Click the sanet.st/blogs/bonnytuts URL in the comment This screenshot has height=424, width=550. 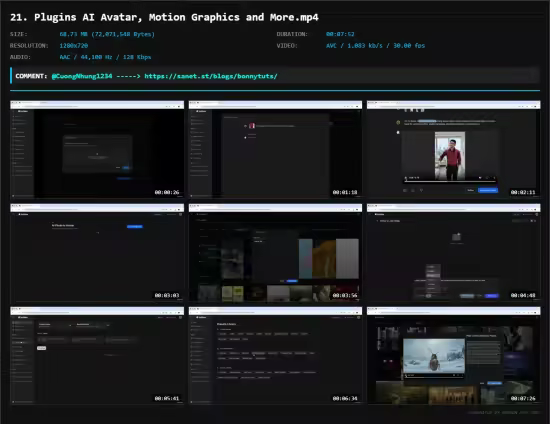tap(211, 76)
